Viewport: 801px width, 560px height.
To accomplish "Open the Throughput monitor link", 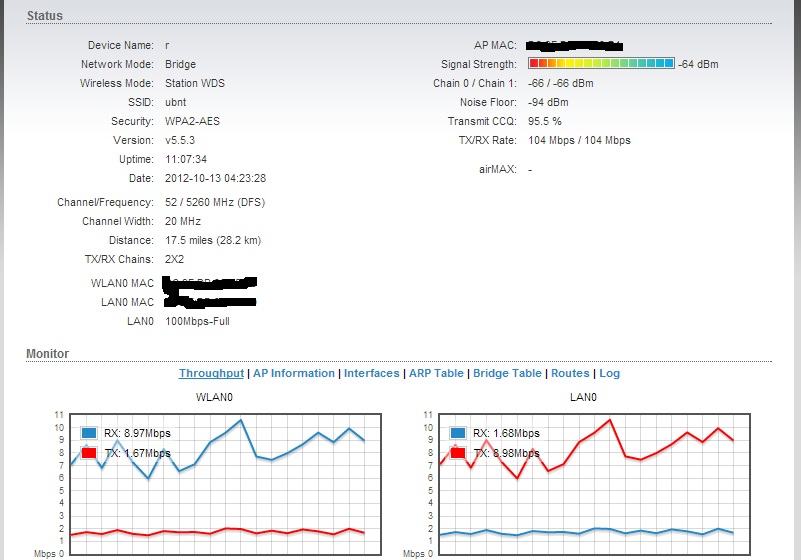I will click(211, 374).
